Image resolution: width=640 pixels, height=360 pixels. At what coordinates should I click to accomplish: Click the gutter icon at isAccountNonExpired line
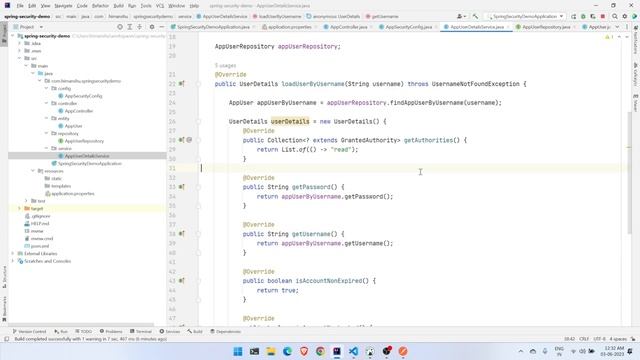pos(182,281)
